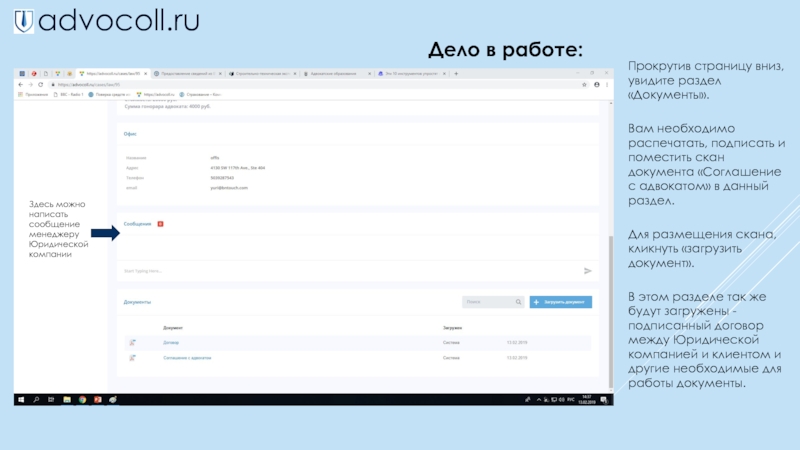Click the Офис section heading
This screenshot has width=800, height=450.
pos(130,134)
